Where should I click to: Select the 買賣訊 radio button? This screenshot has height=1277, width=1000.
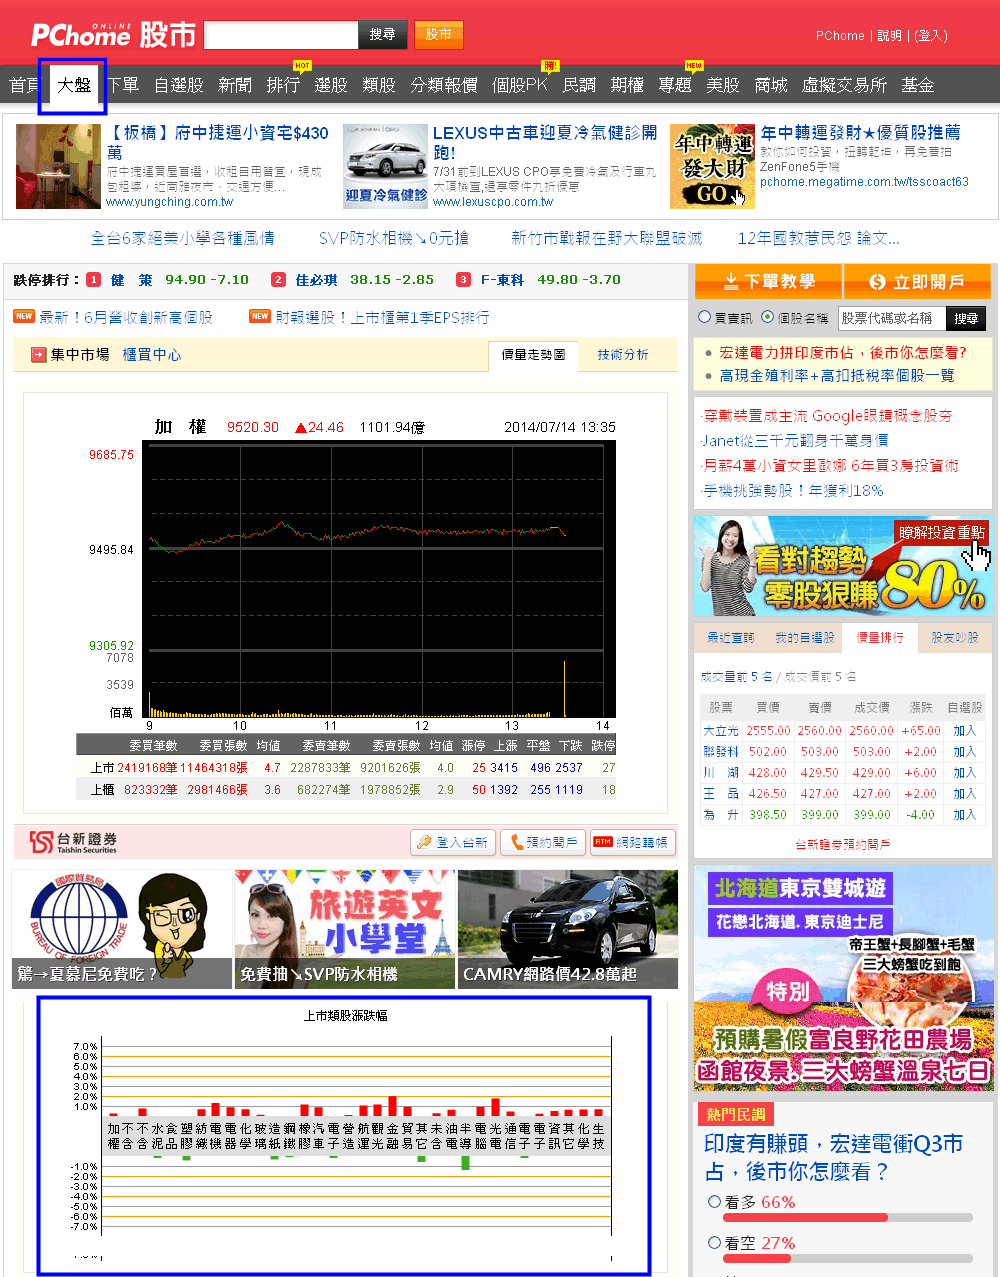[704, 317]
